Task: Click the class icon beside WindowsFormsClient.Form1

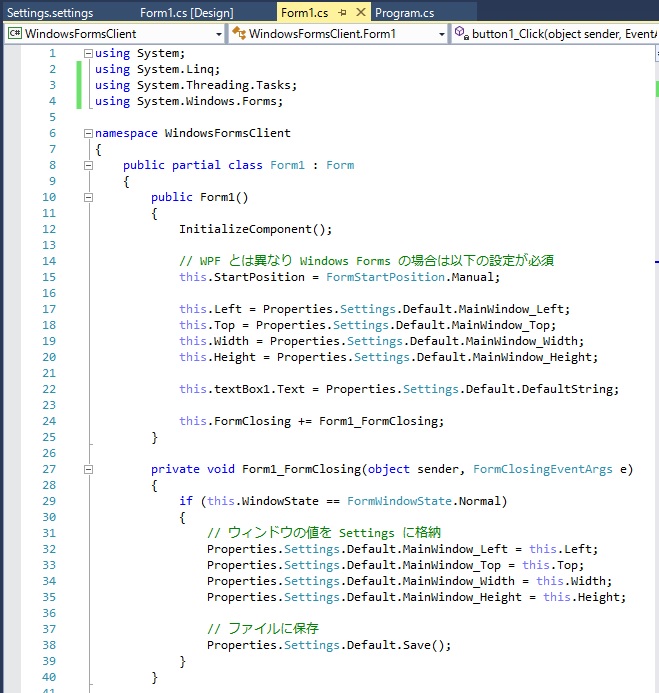Action: point(239,34)
